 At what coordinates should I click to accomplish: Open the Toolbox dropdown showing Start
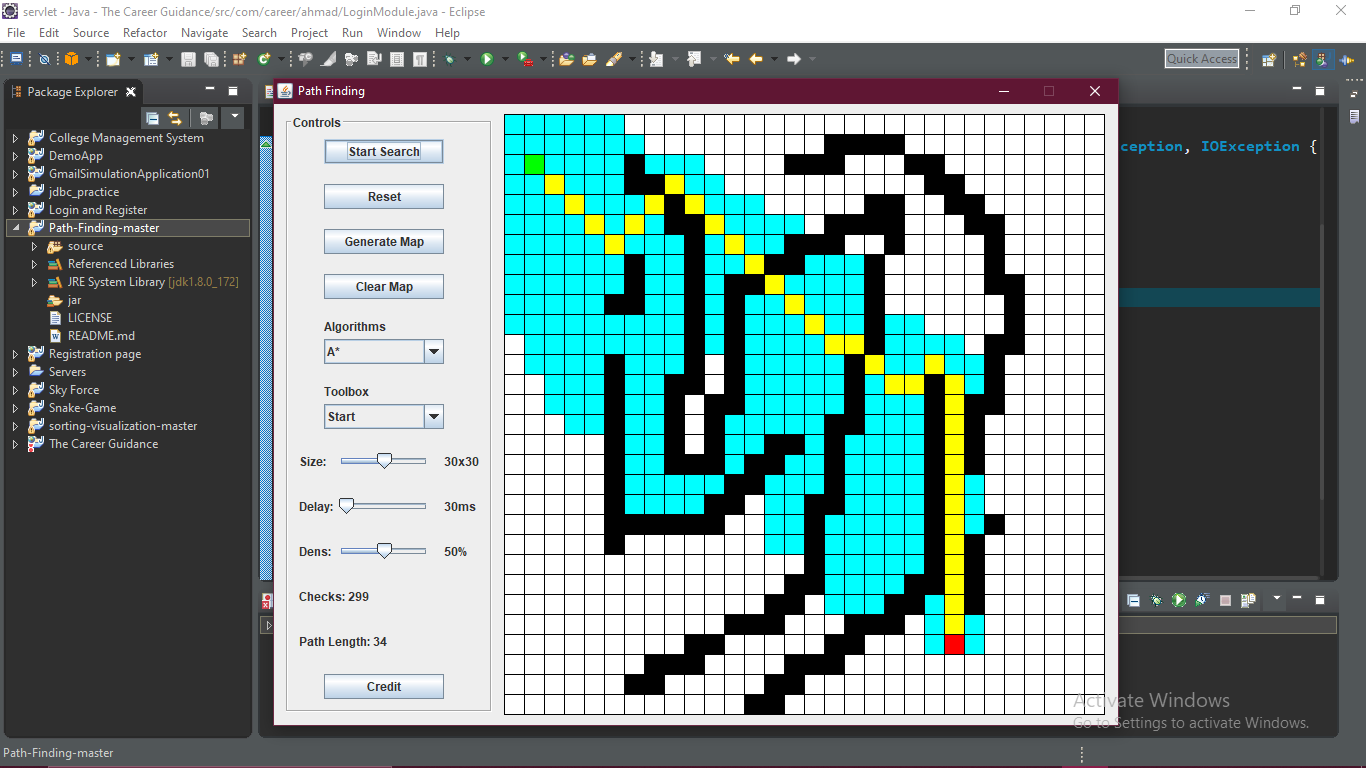point(433,416)
